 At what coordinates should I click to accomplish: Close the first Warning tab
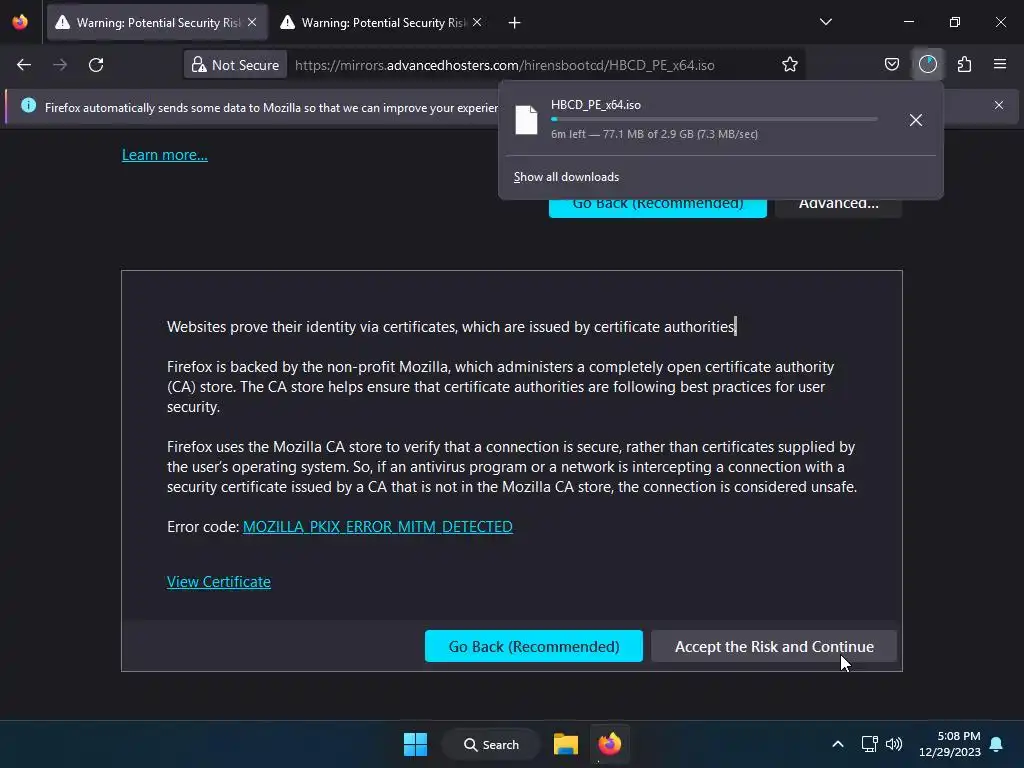click(x=252, y=23)
